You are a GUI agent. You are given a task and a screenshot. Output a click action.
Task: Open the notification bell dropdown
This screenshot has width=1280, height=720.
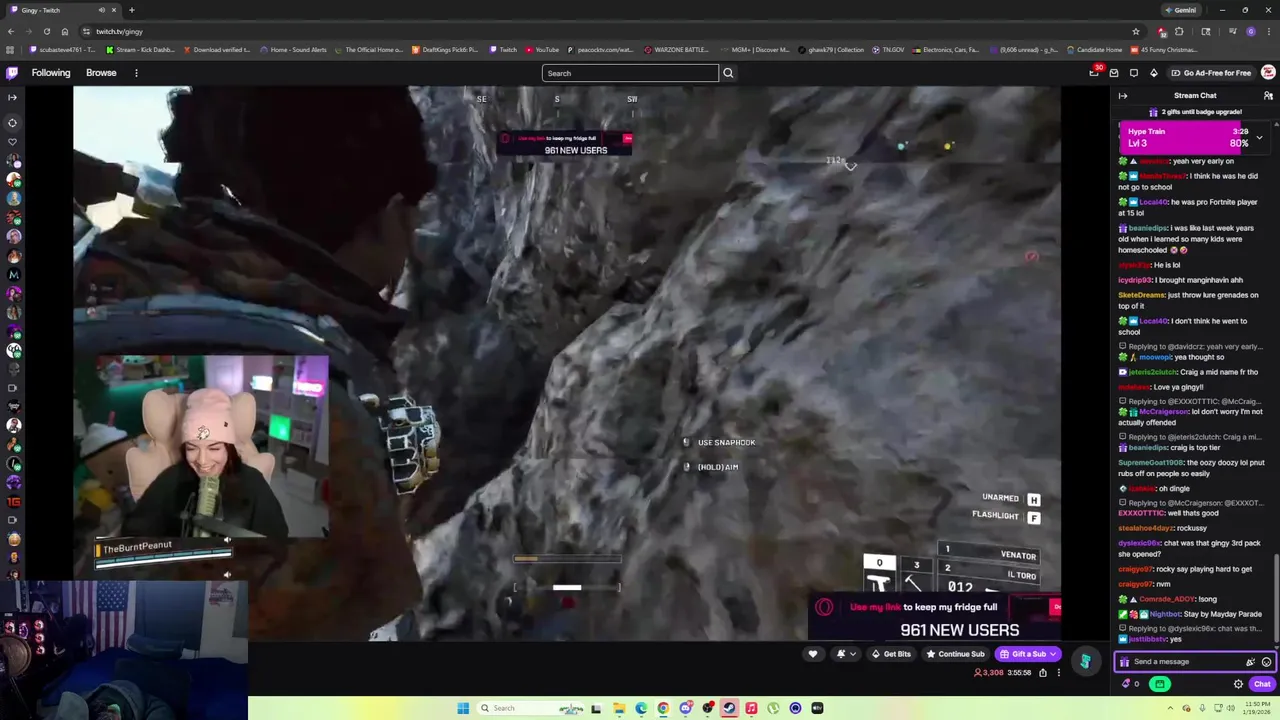coord(846,654)
